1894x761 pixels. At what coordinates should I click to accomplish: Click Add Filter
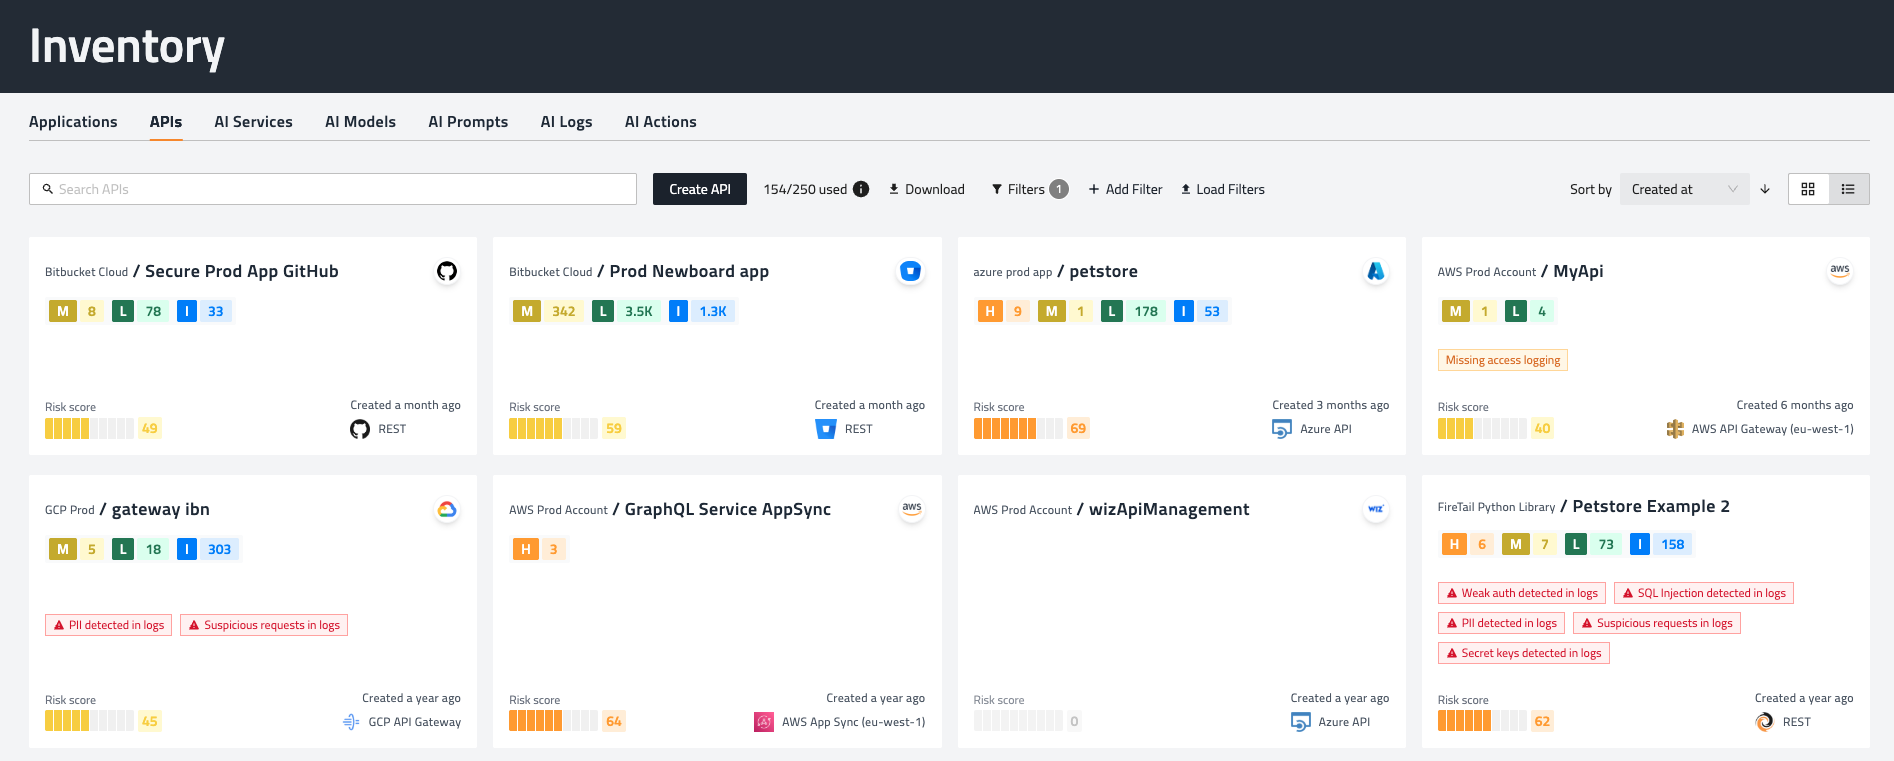point(1125,189)
